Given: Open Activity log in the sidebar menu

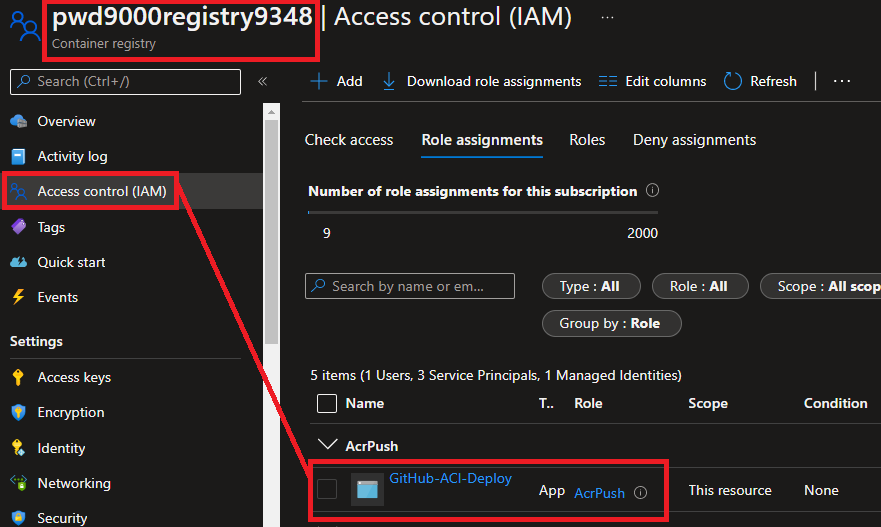Looking at the screenshot, I should tap(72, 156).
